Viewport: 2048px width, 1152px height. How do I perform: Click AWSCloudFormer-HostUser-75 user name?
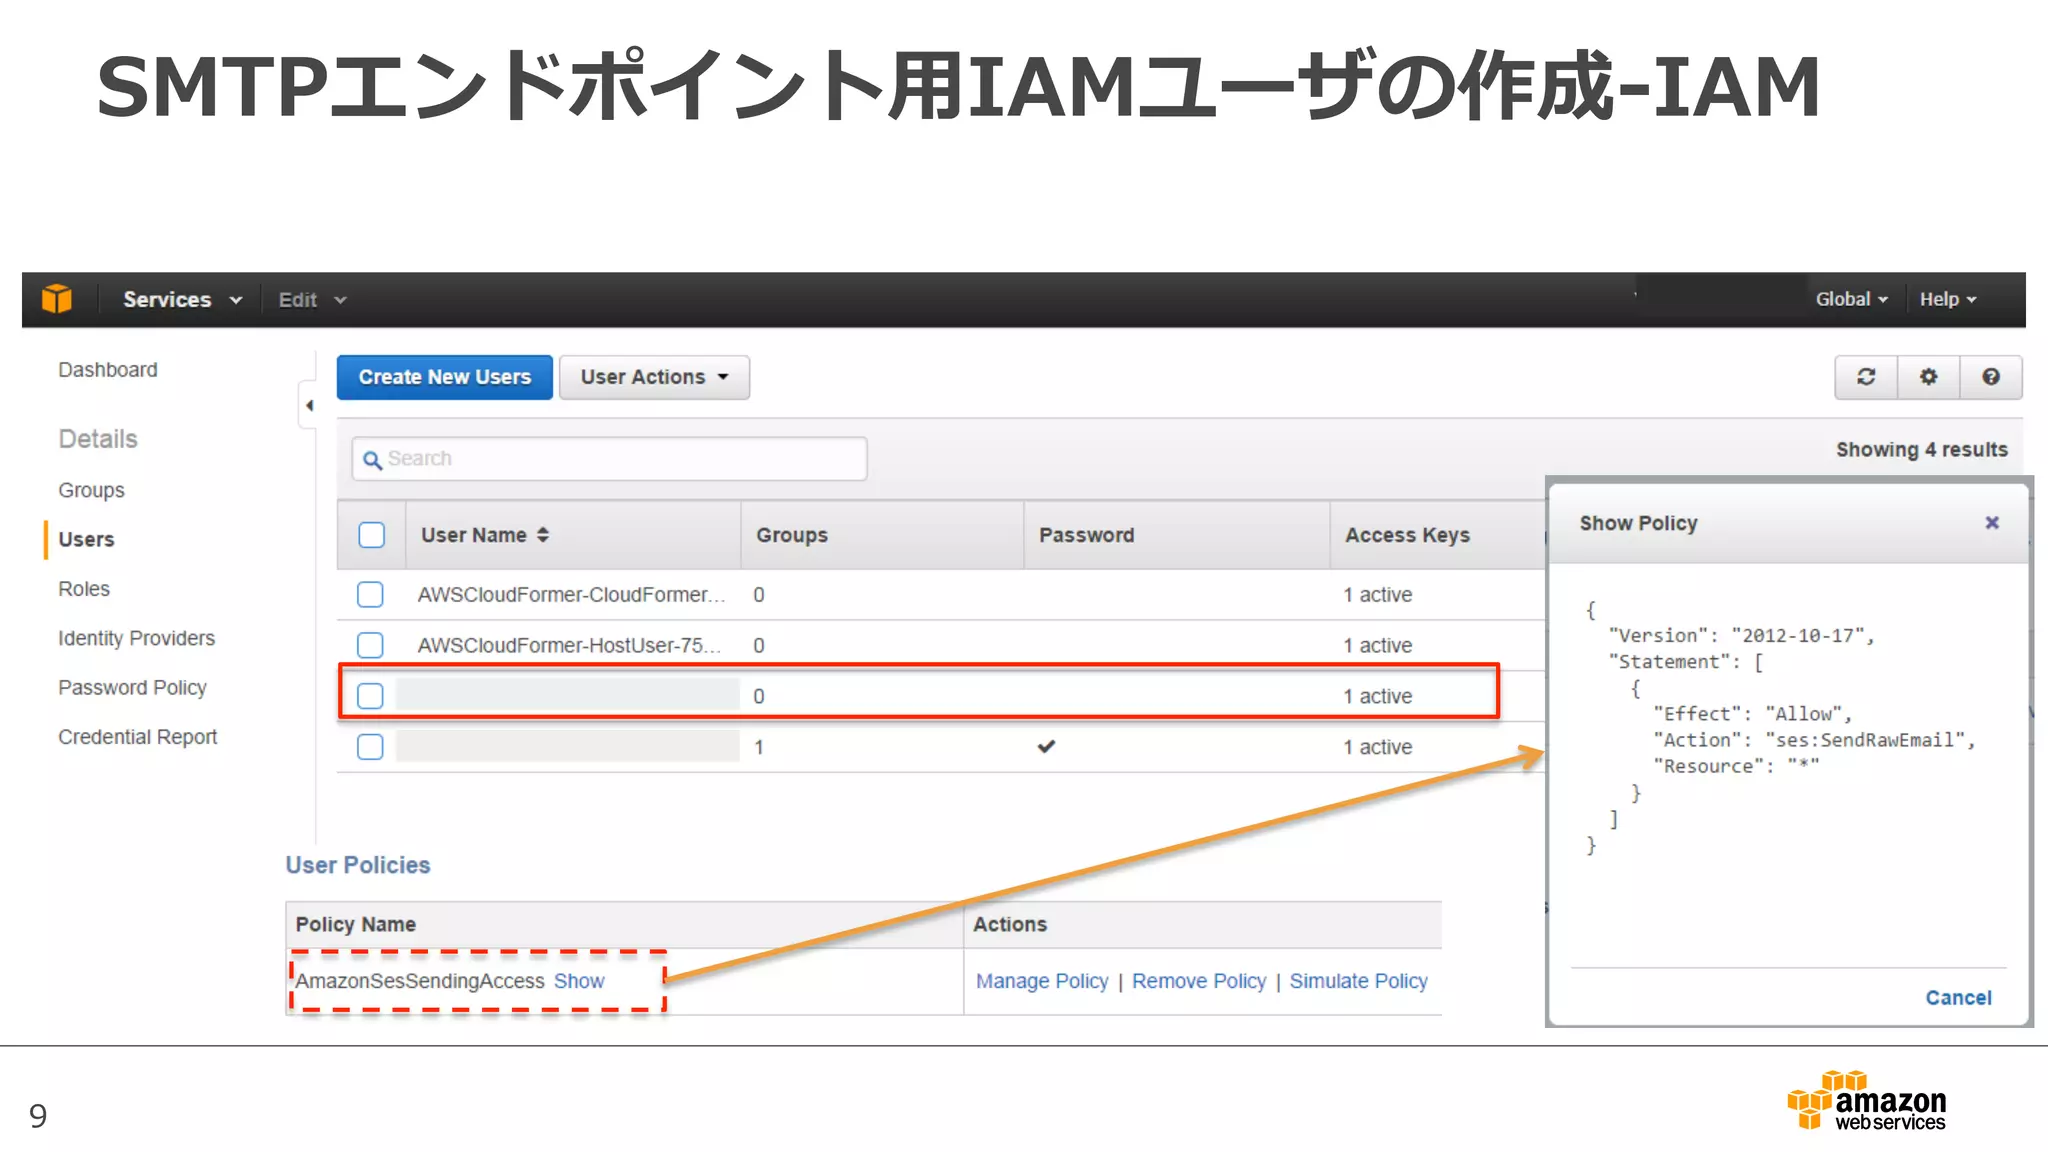pyautogui.click(x=569, y=645)
